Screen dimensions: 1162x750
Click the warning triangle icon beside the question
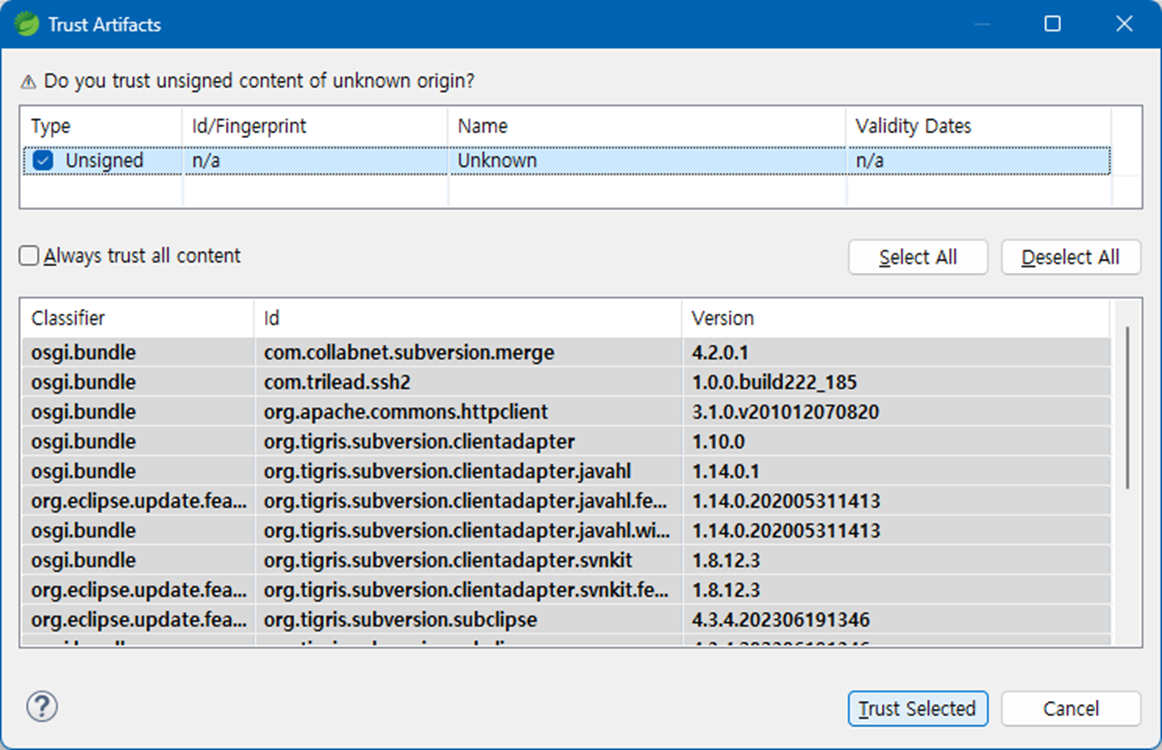point(28,82)
